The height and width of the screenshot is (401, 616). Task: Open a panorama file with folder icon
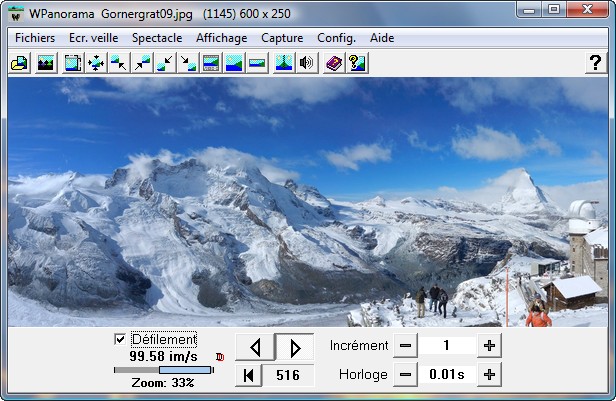pos(20,63)
